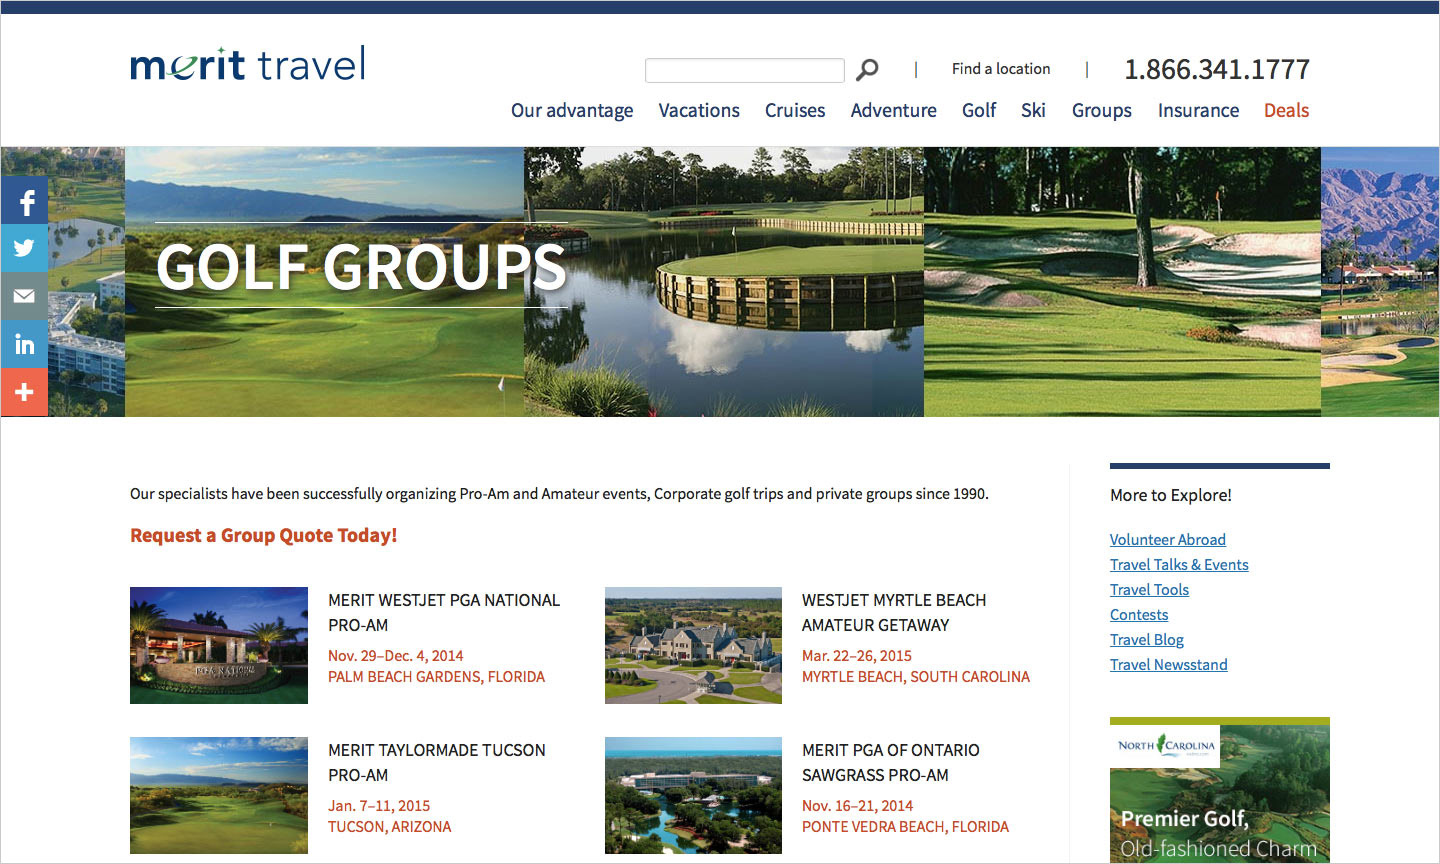Open Travel Newsstand link
Image resolution: width=1440 pixels, height=864 pixels.
(x=1168, y=664)
